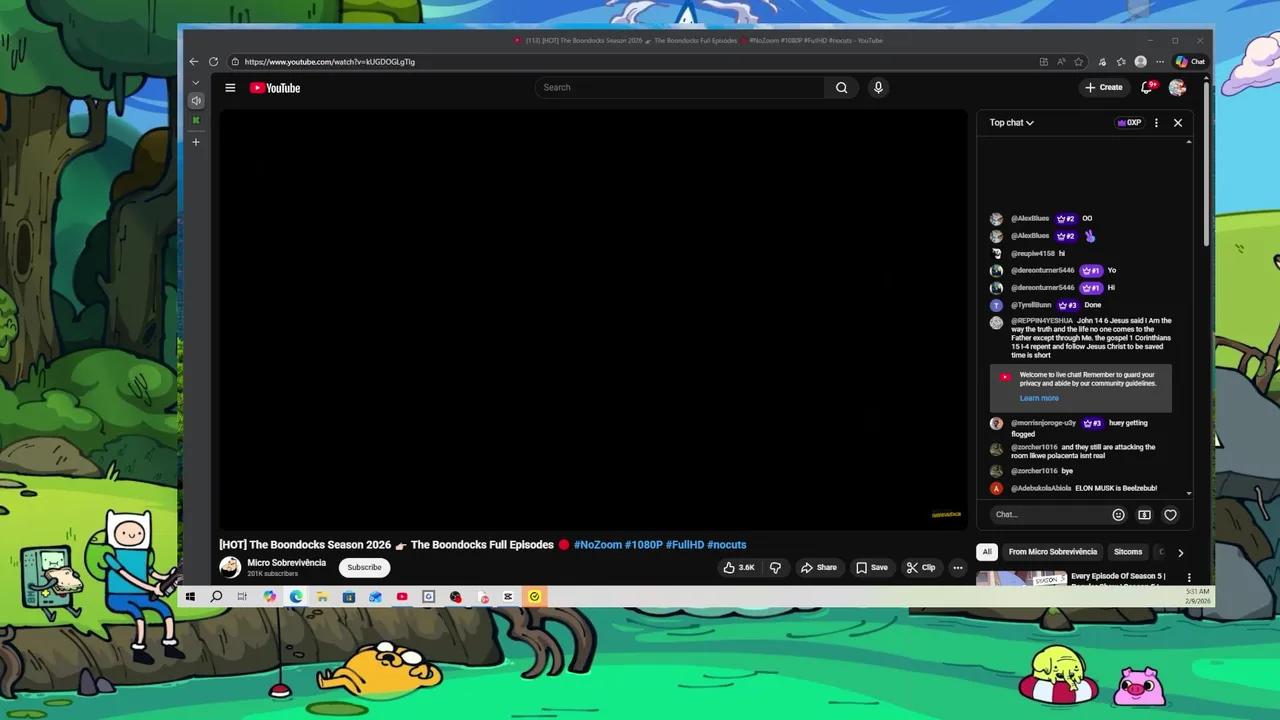Open File Explorer from the taskbar

point(322,597)
